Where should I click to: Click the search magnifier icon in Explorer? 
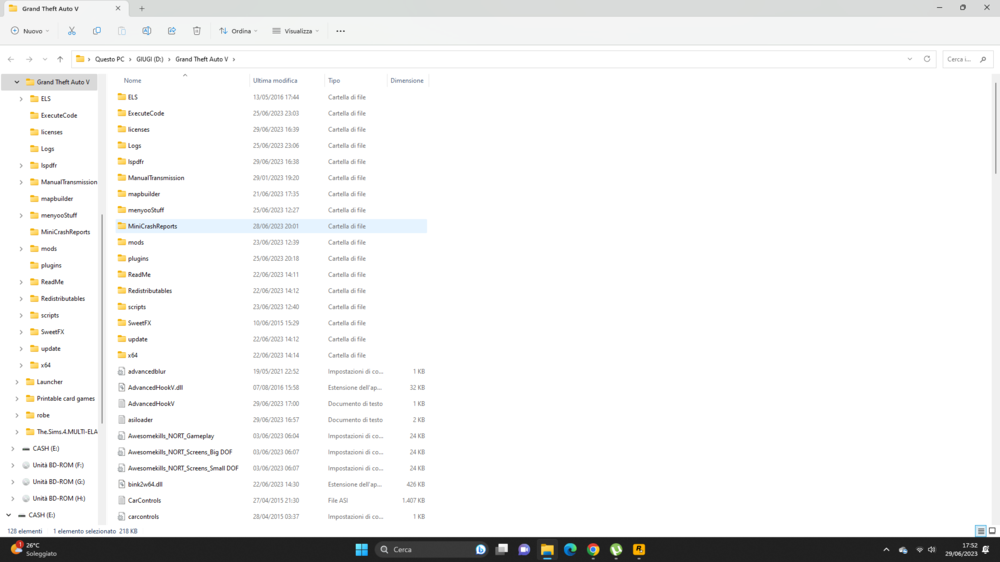click(x=983, y=59)
